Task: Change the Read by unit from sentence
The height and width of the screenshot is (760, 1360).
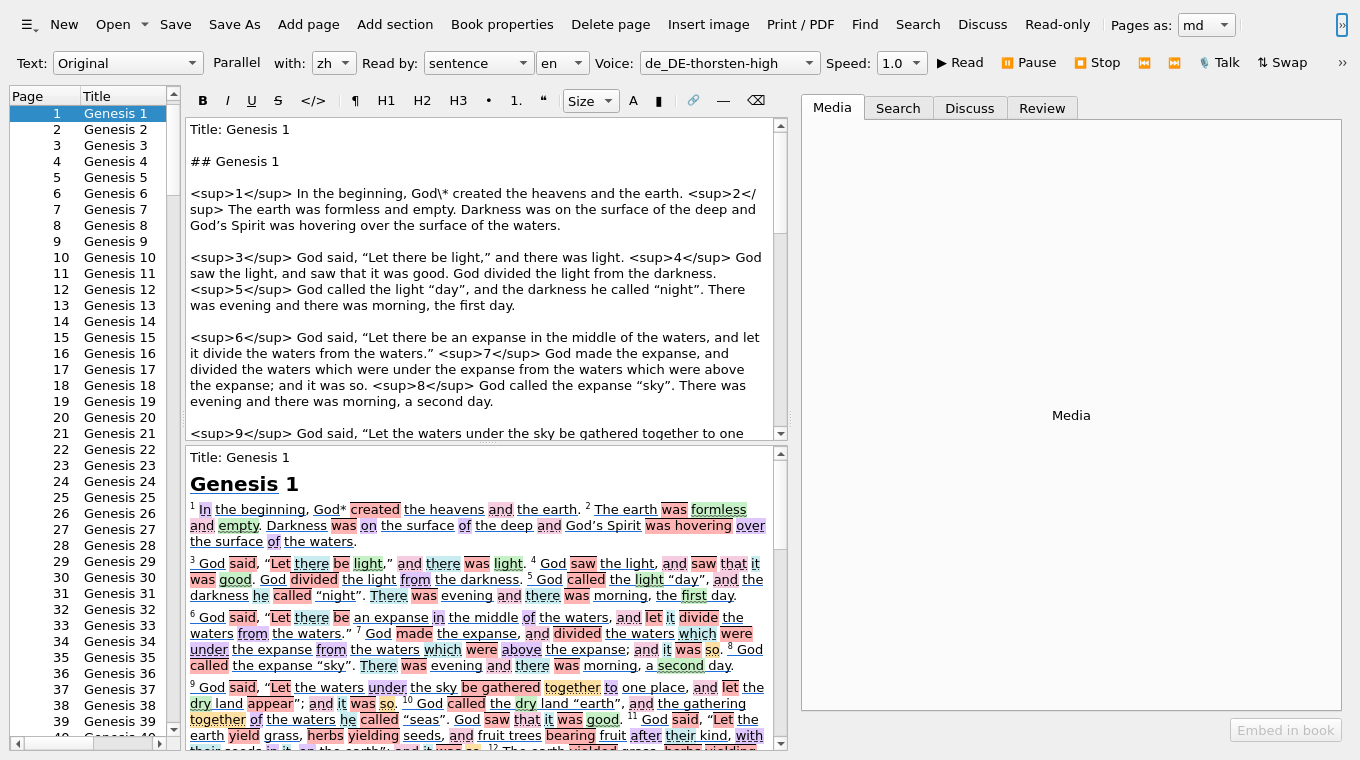Action: pos(479,63)
